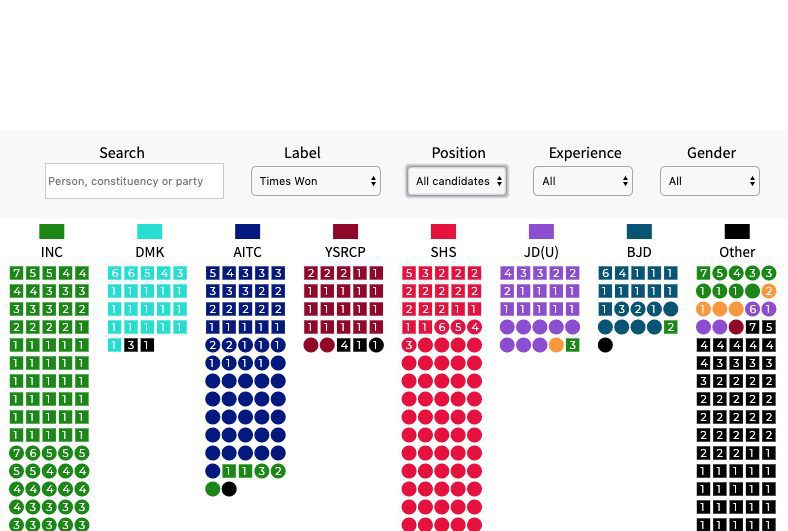Screen dimensions: 788x531
Task: Click the green square 7 in Other column
Action: [x=704, y=273]
